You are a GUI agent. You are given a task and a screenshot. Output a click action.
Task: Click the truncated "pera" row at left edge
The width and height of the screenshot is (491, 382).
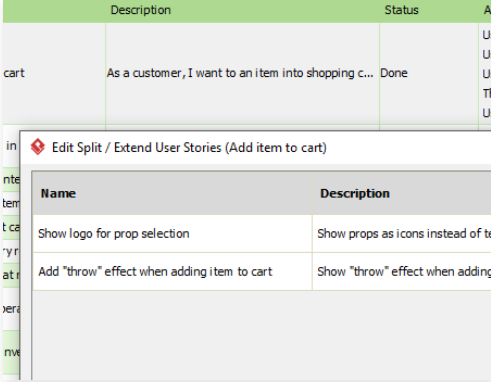coord(11,309)
